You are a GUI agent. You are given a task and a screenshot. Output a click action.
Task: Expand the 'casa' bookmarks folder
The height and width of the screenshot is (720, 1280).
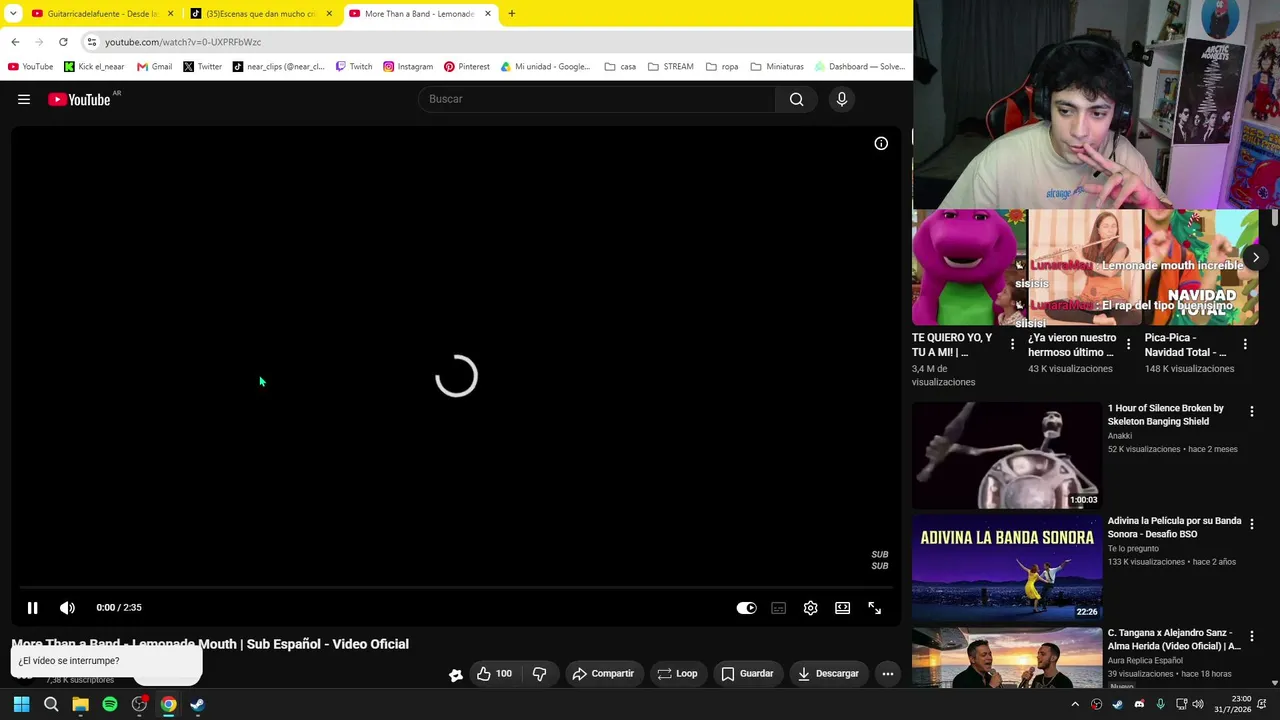coord(620,67)
